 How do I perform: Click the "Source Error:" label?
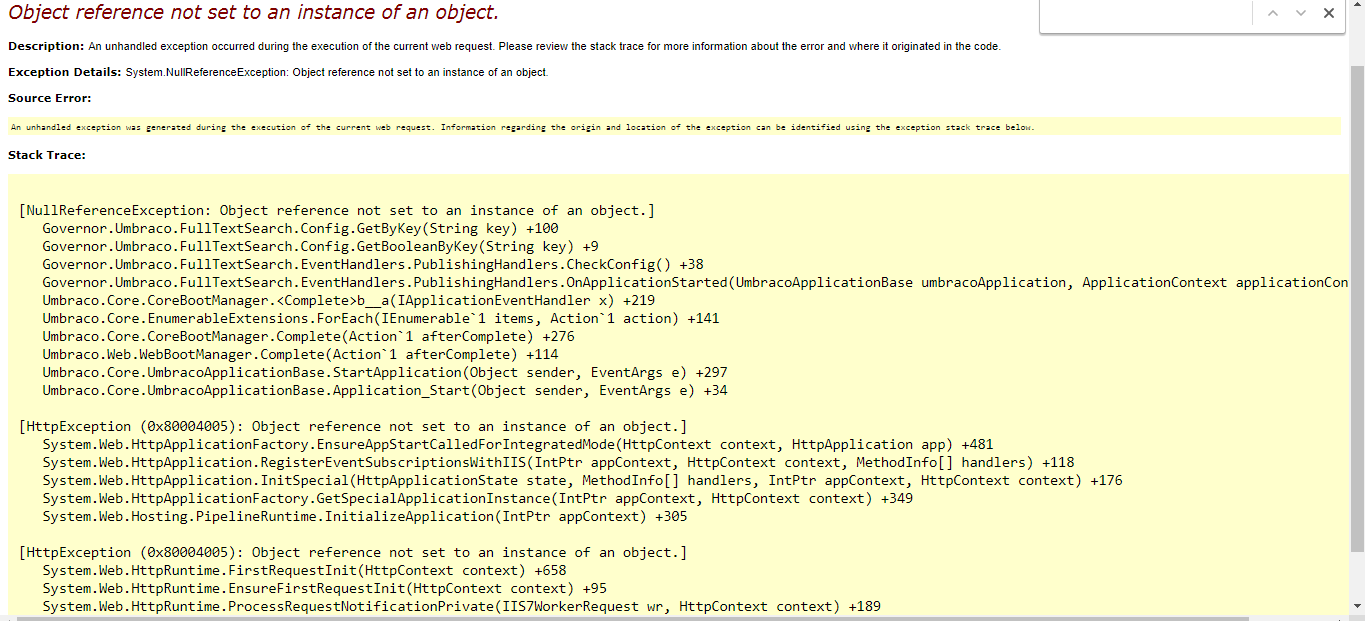click(x=50, y=98)
